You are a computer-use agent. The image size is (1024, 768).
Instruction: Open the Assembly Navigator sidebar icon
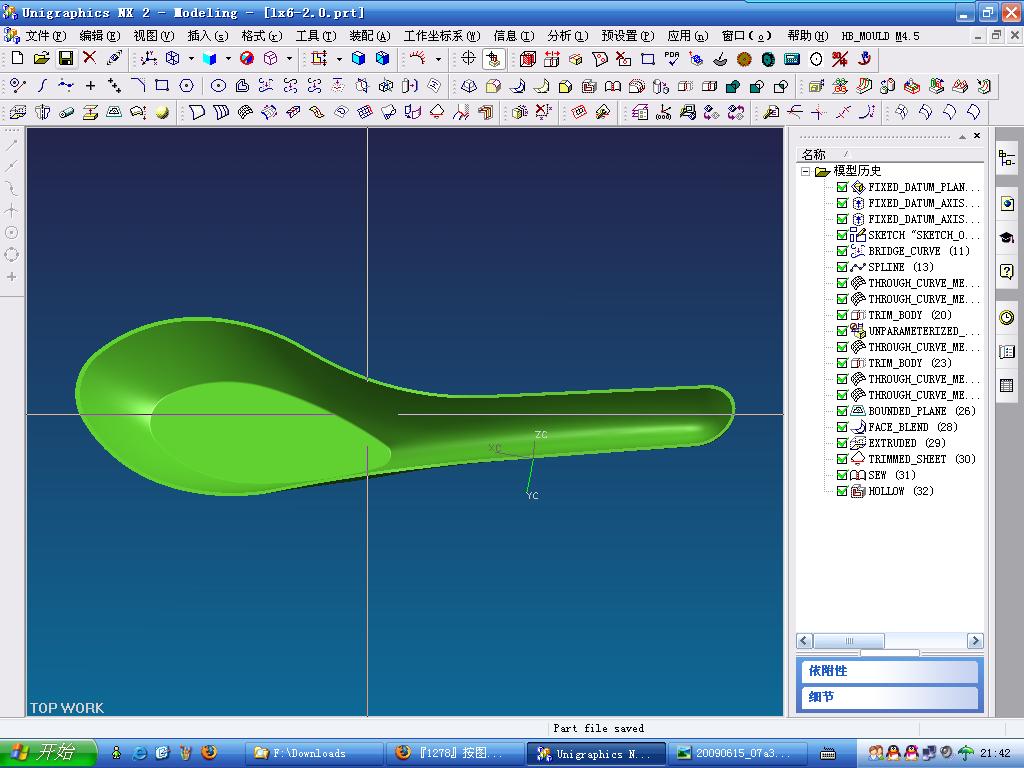[x=1006, y=157]
